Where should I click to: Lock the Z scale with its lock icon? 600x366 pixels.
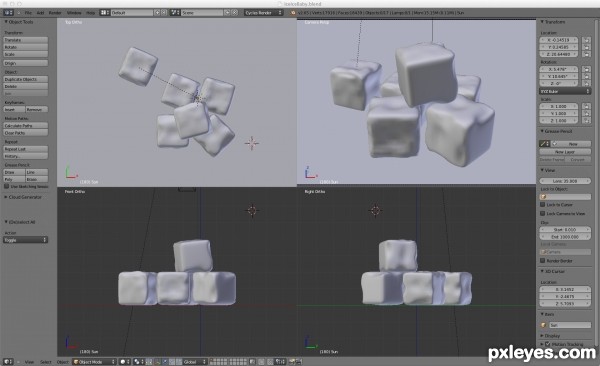click(x=586, y=121)
